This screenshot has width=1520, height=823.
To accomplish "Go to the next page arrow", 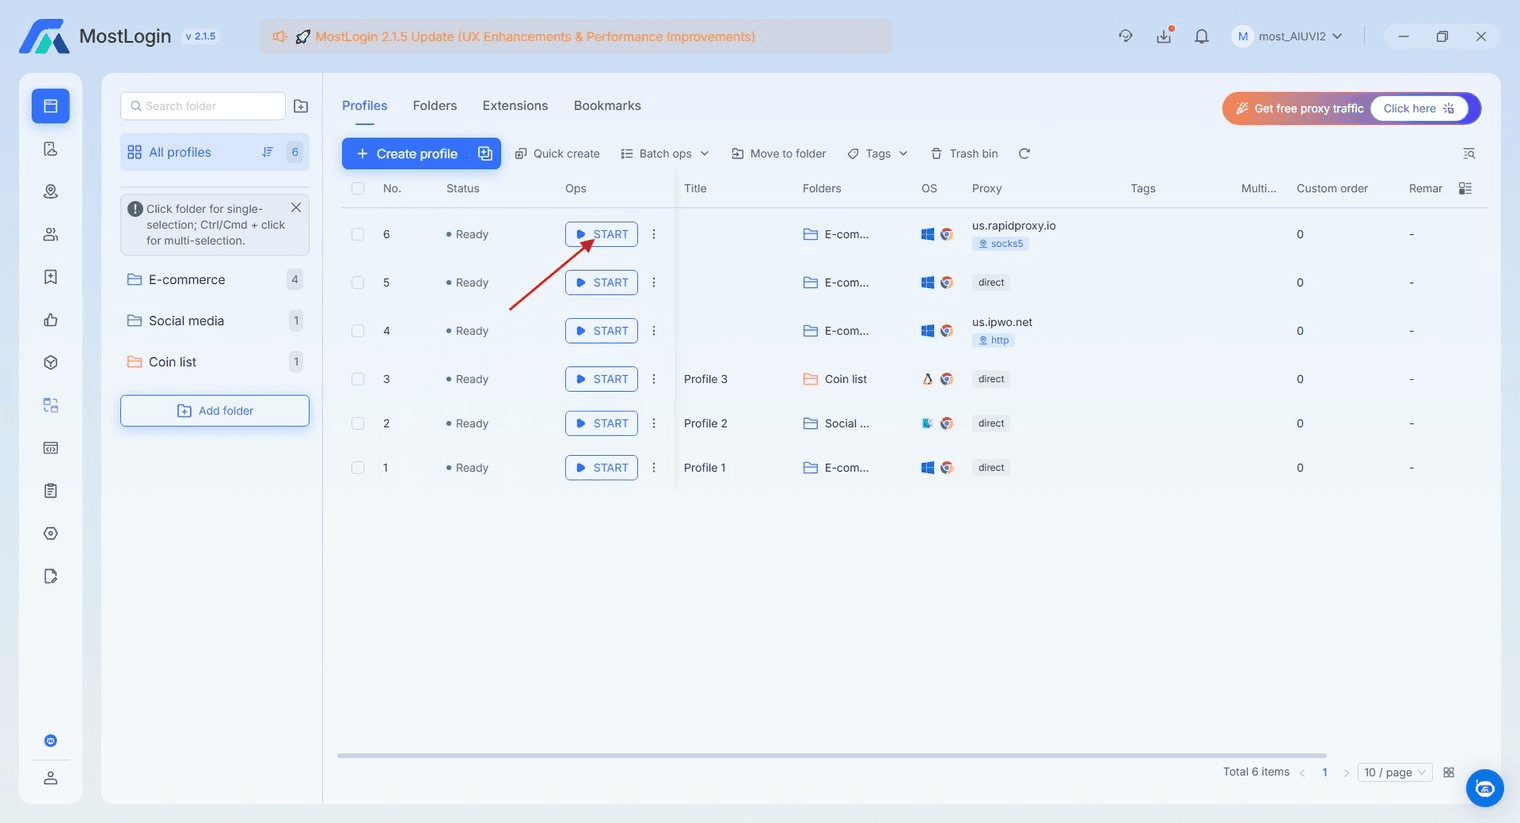I will 1346,772.
